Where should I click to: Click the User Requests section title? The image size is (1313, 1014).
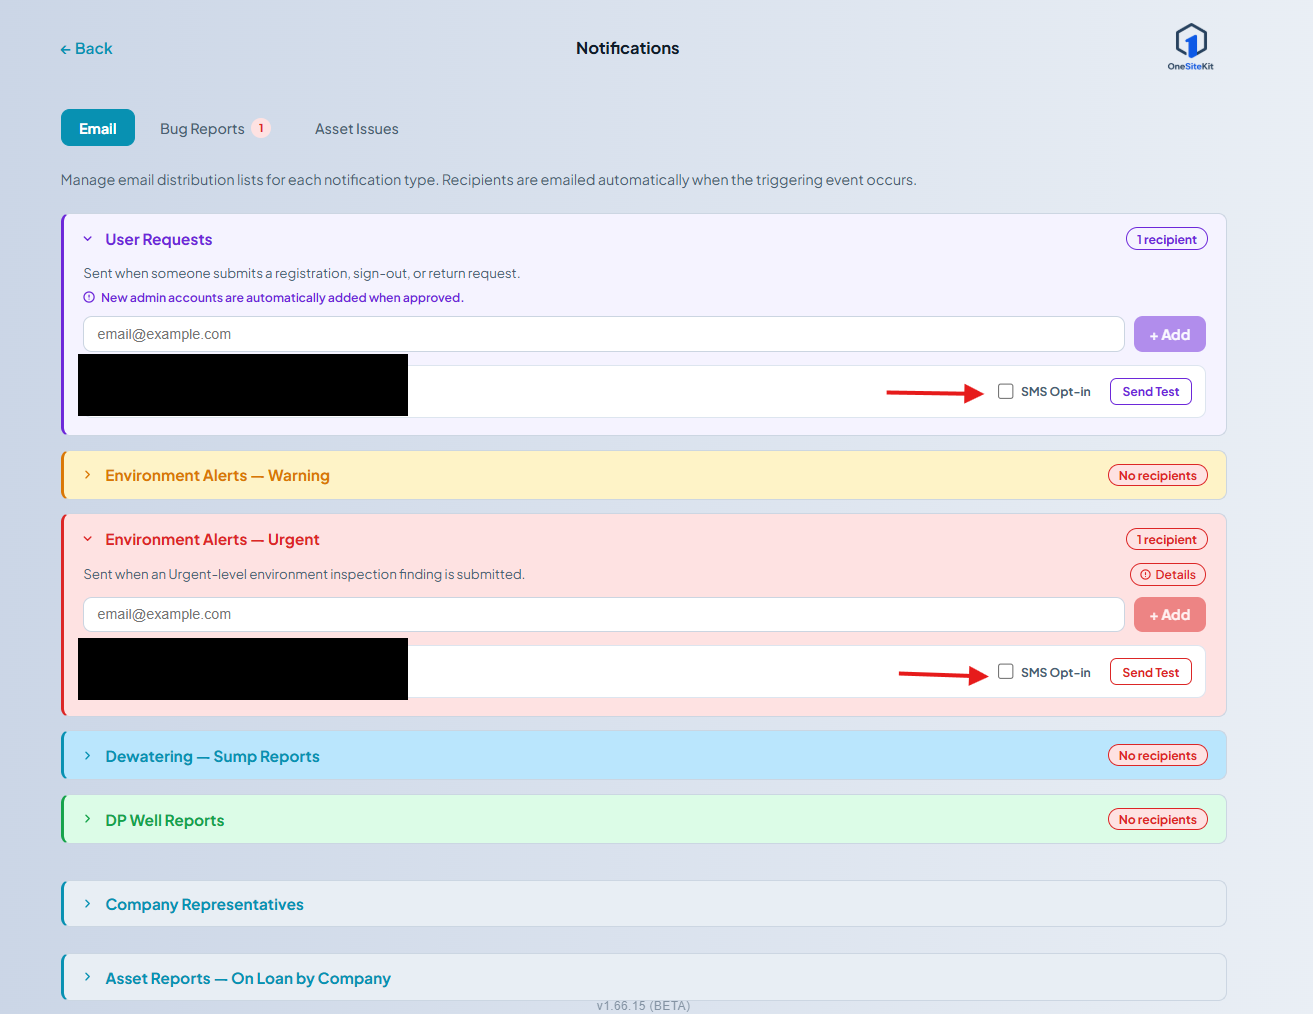[x=159, y=240]
